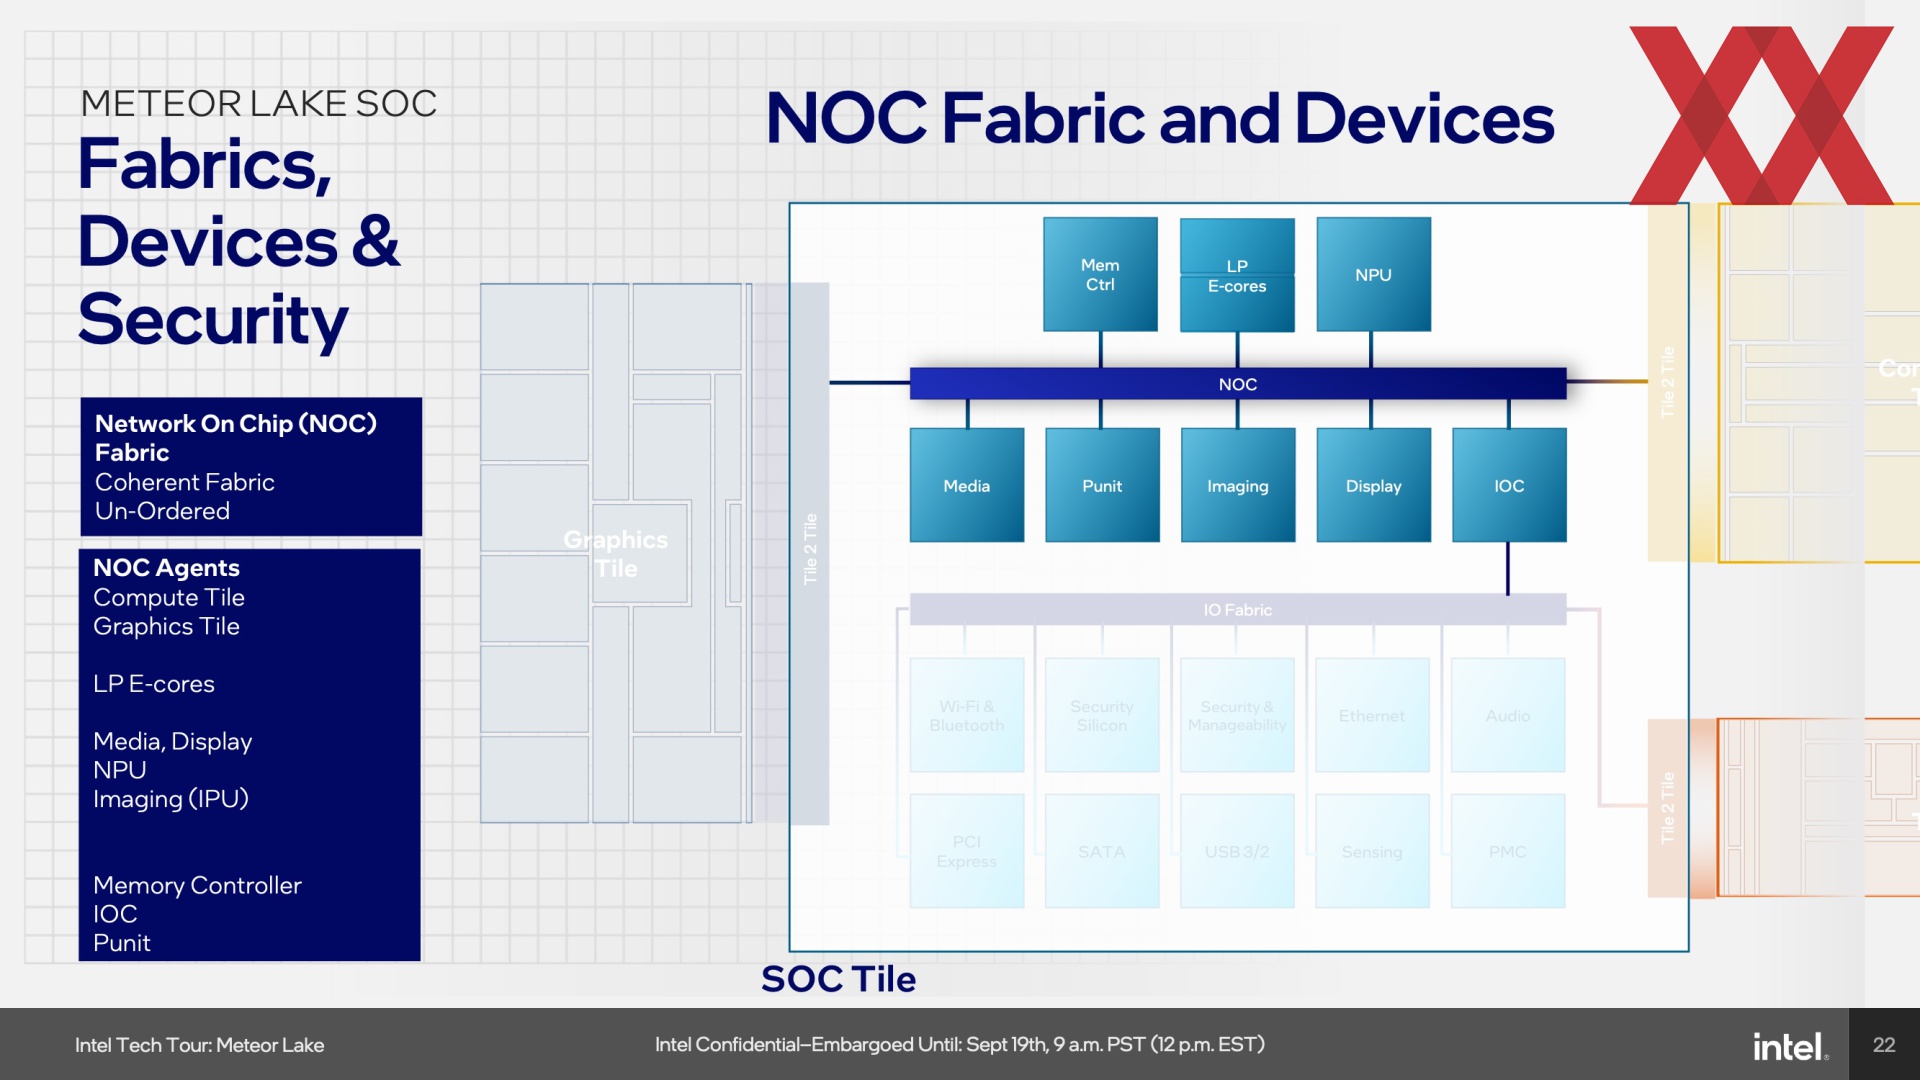Select the Media block
1920x1080 pixels.
point(967,485)
